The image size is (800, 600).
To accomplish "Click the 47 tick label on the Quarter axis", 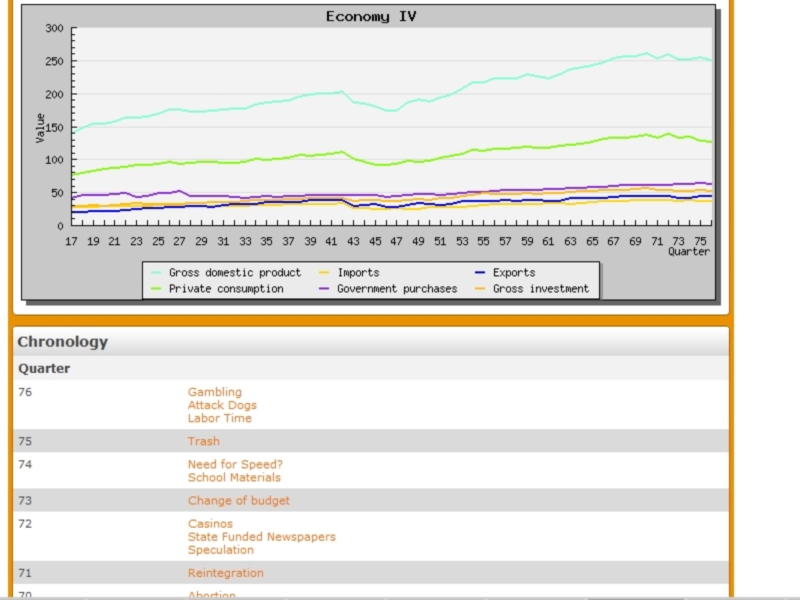I will 396,241.
